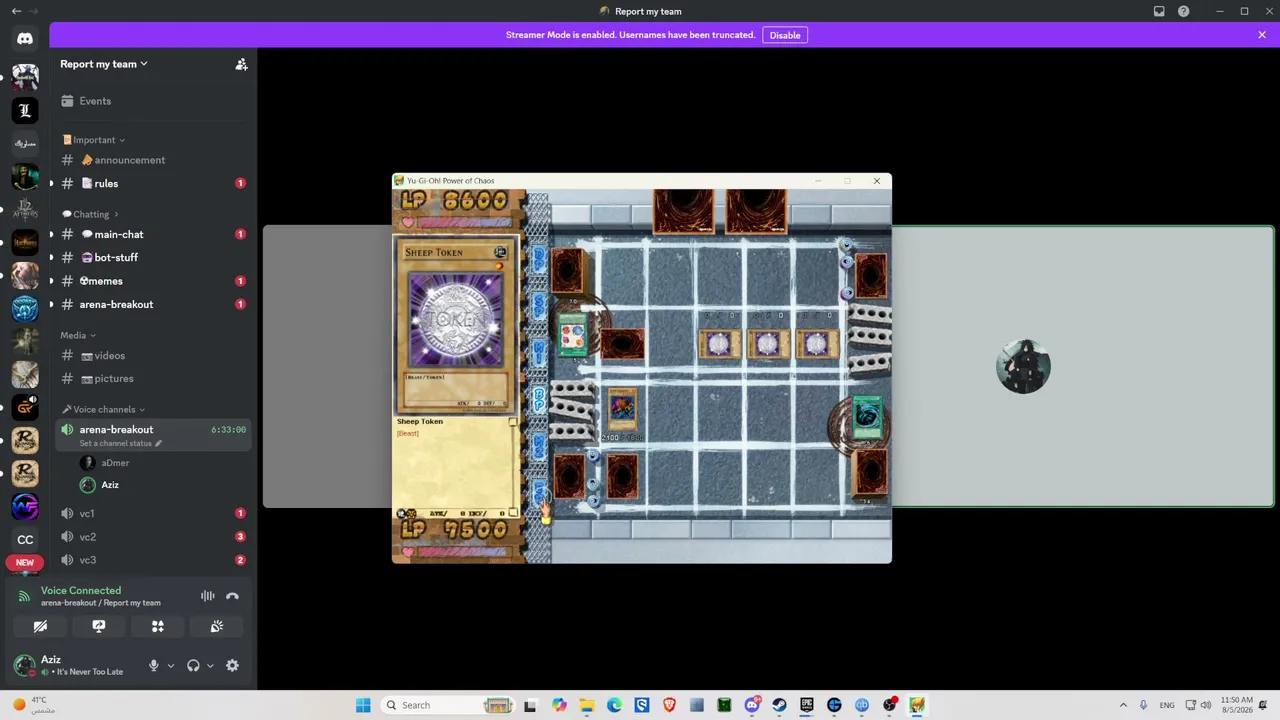Select the middle Sheep Token on the field
The height and width of the screenshot is (720, 1280).
point(767,344)
